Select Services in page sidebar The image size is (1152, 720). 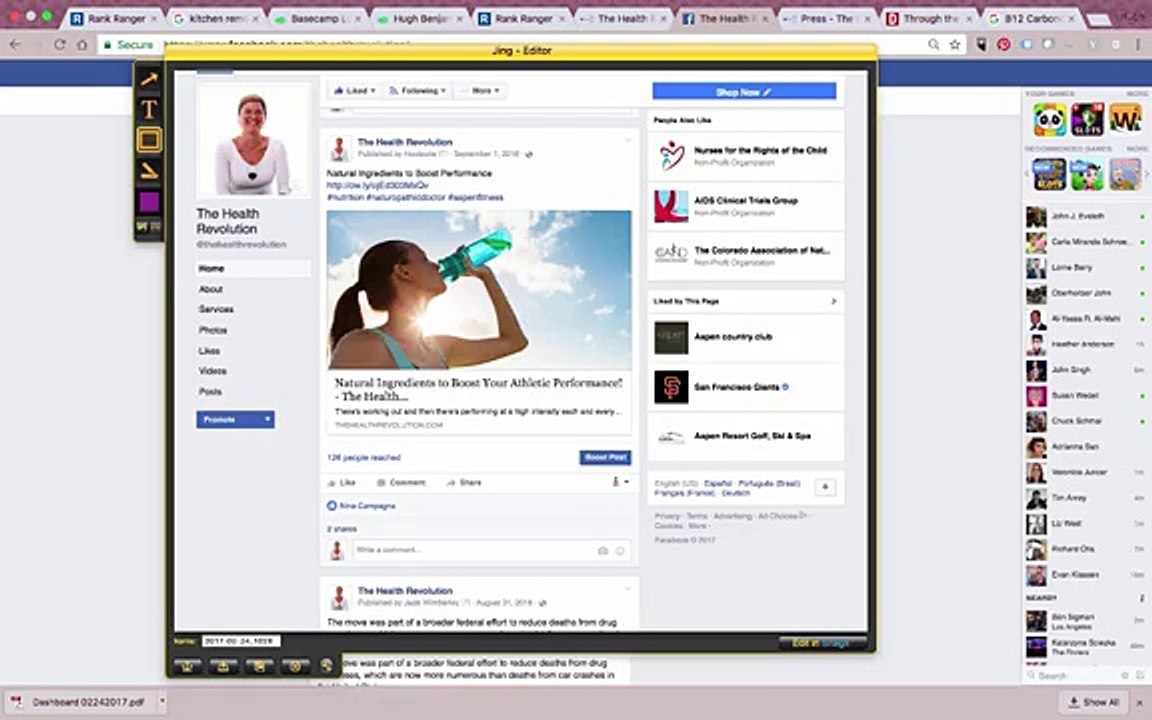pos(216,309)
